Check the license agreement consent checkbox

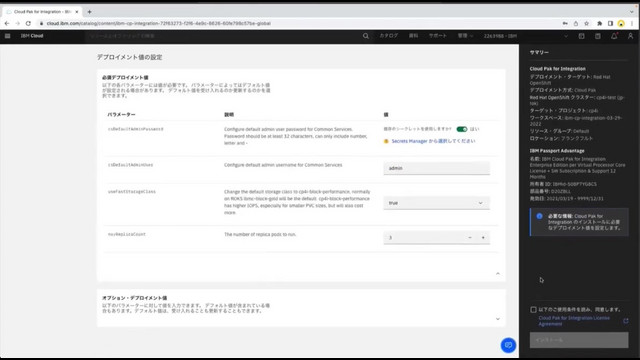coord(533,309)
